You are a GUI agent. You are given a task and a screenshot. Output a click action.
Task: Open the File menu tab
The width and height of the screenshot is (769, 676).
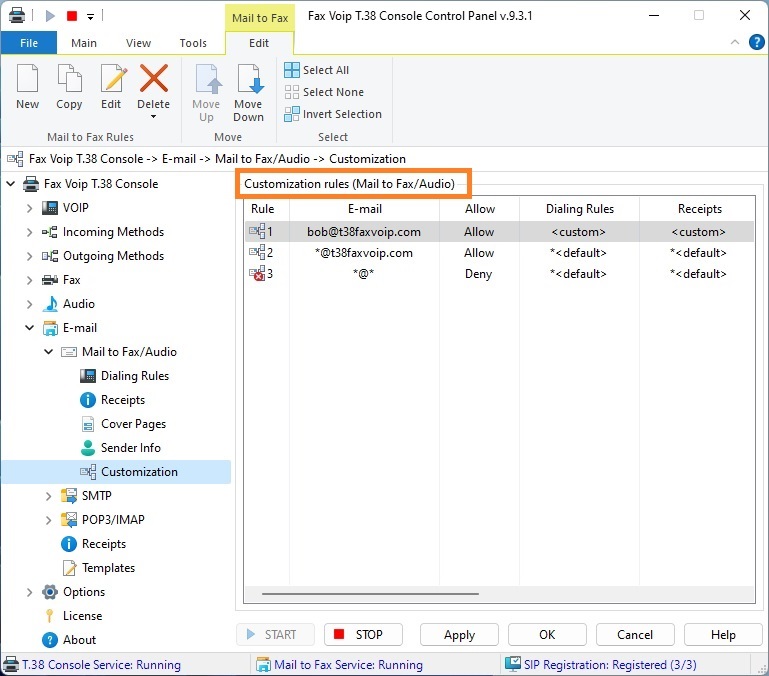tap(29, 43)
